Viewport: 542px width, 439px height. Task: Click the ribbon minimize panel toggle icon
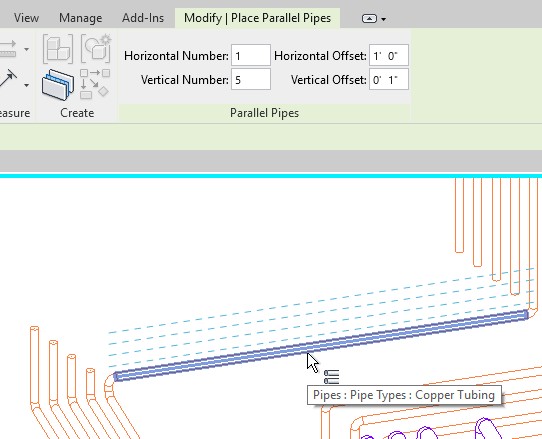click(369, 19)
